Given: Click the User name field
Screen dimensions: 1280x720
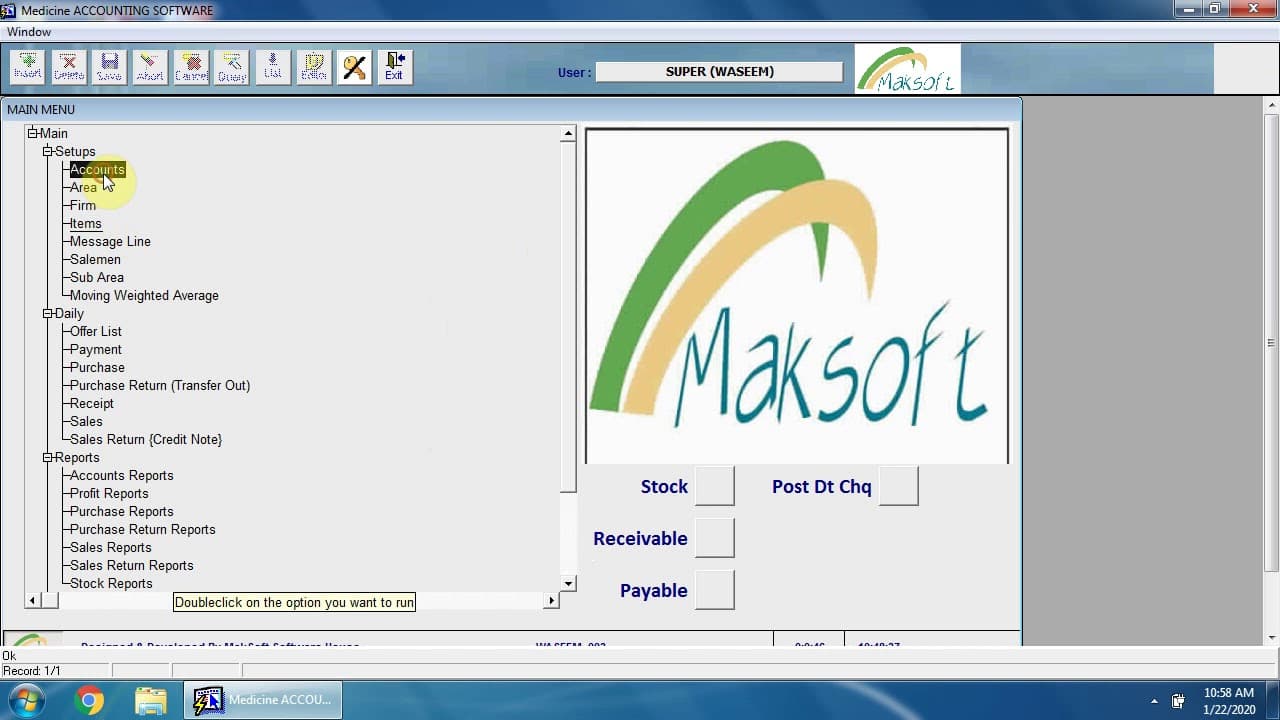Looking at the screenshot, I should coord(720,72).
